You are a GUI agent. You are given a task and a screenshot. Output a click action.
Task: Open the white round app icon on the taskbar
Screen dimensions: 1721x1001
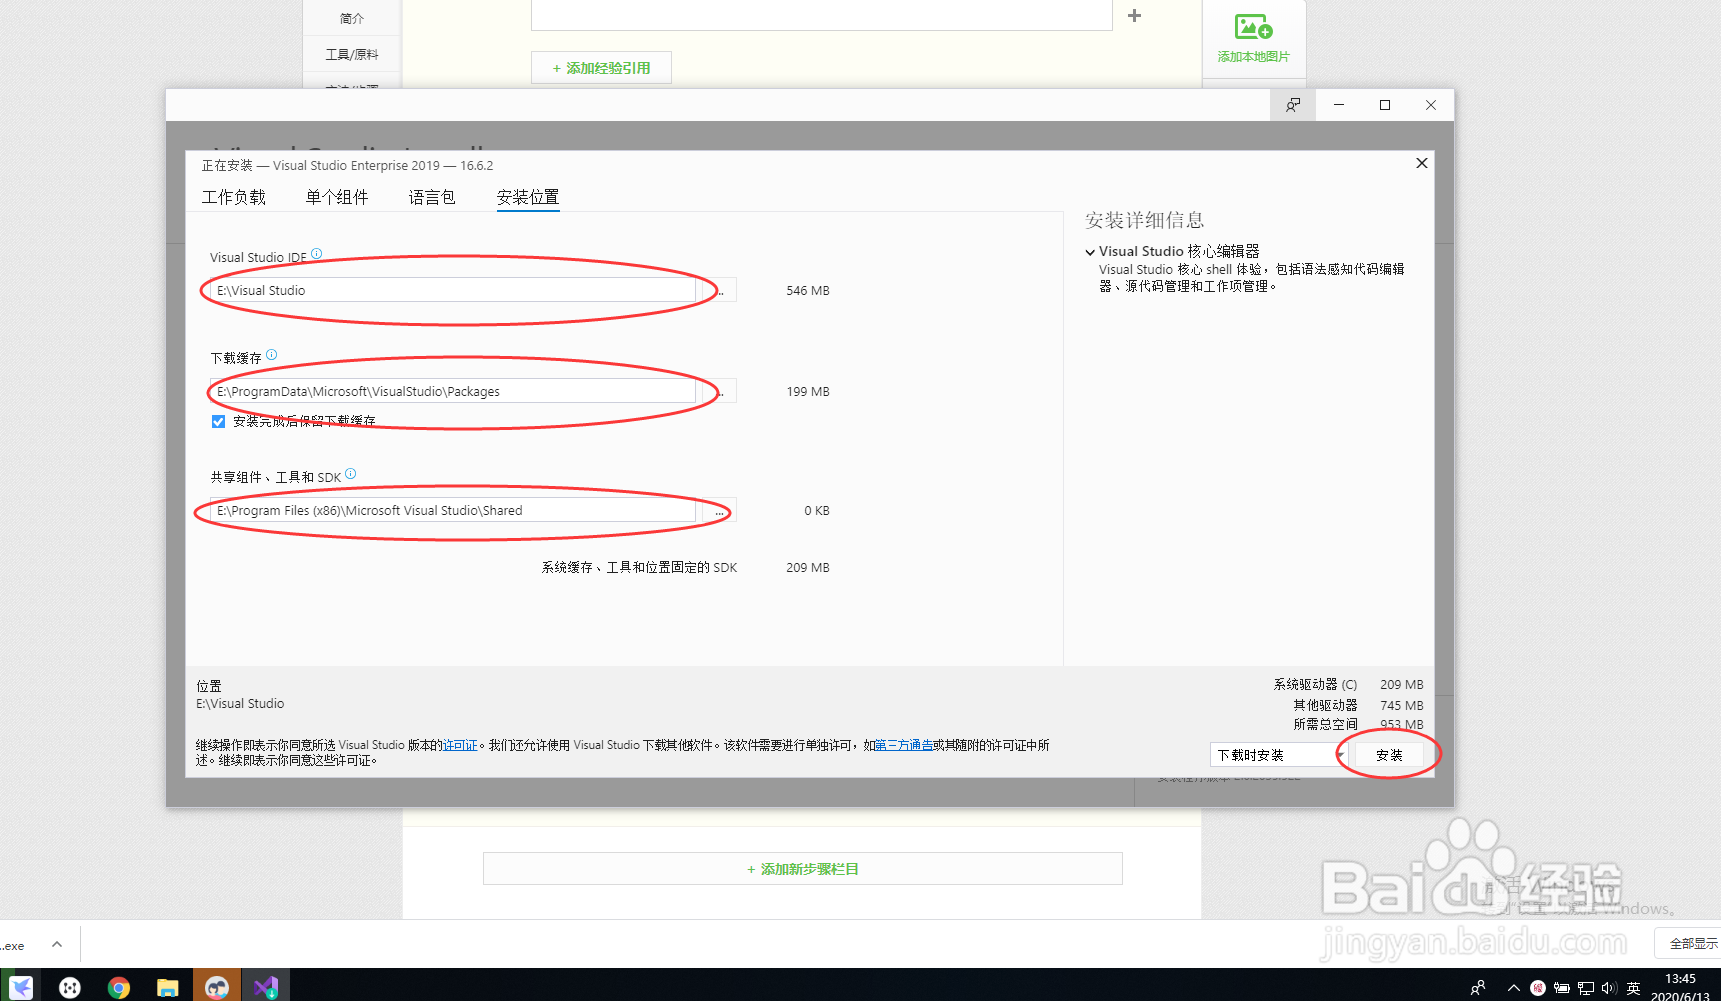pyautogui.click(x=70, y=988)
